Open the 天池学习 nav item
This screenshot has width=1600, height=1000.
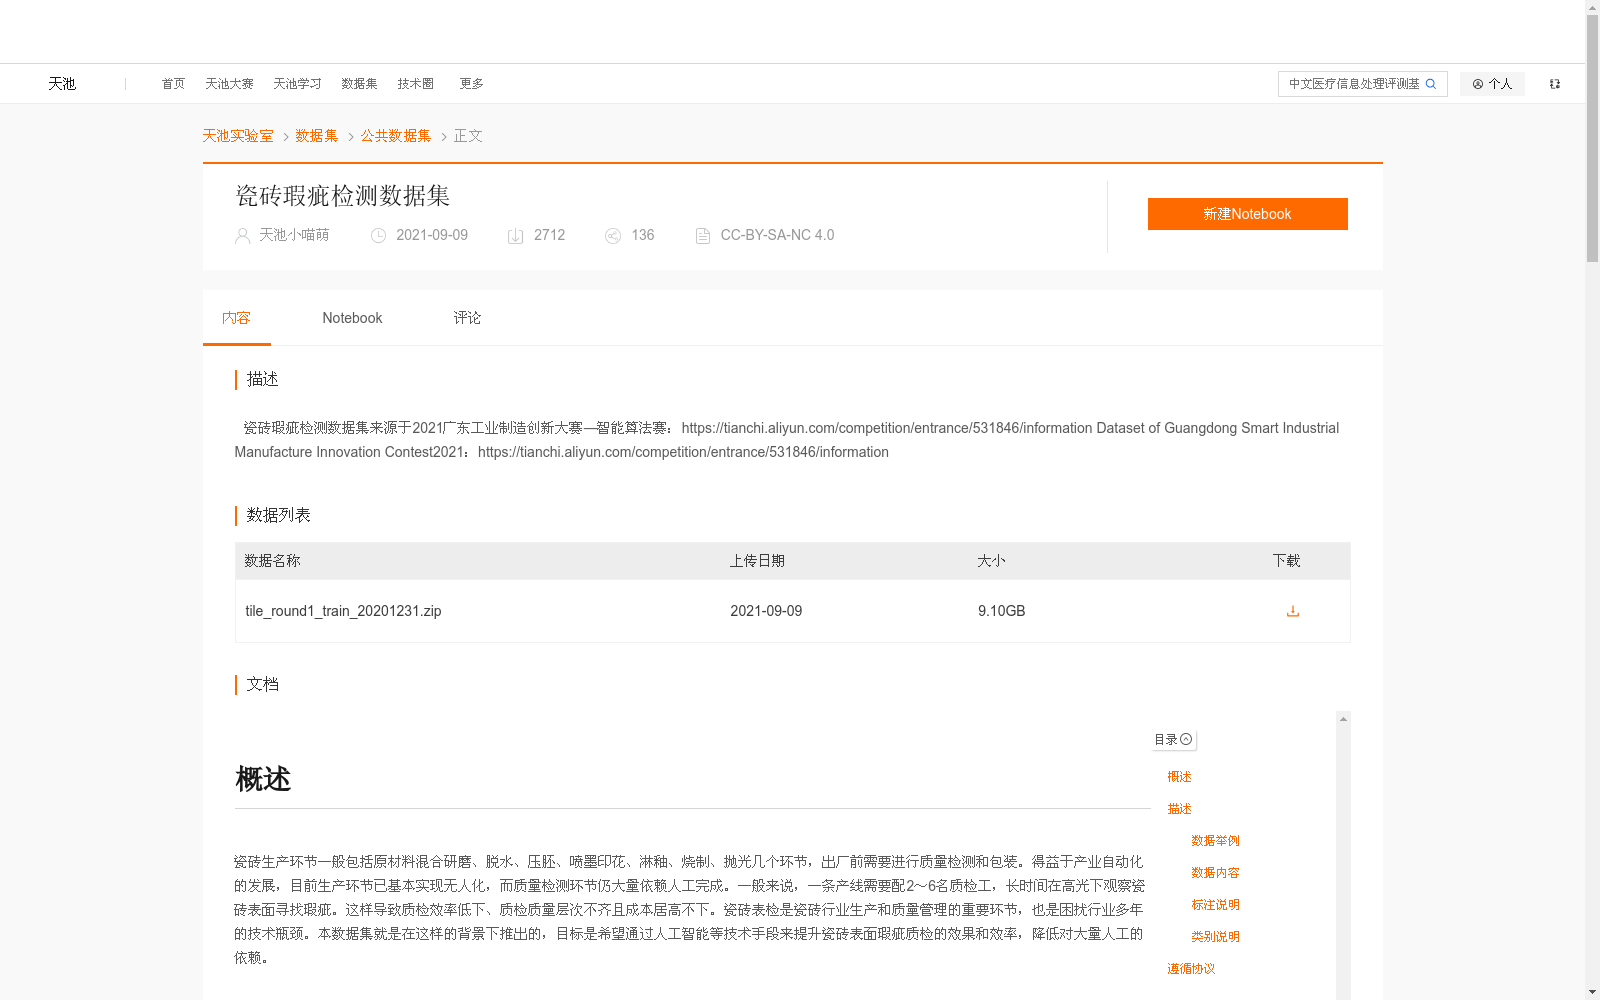[297, 84]
